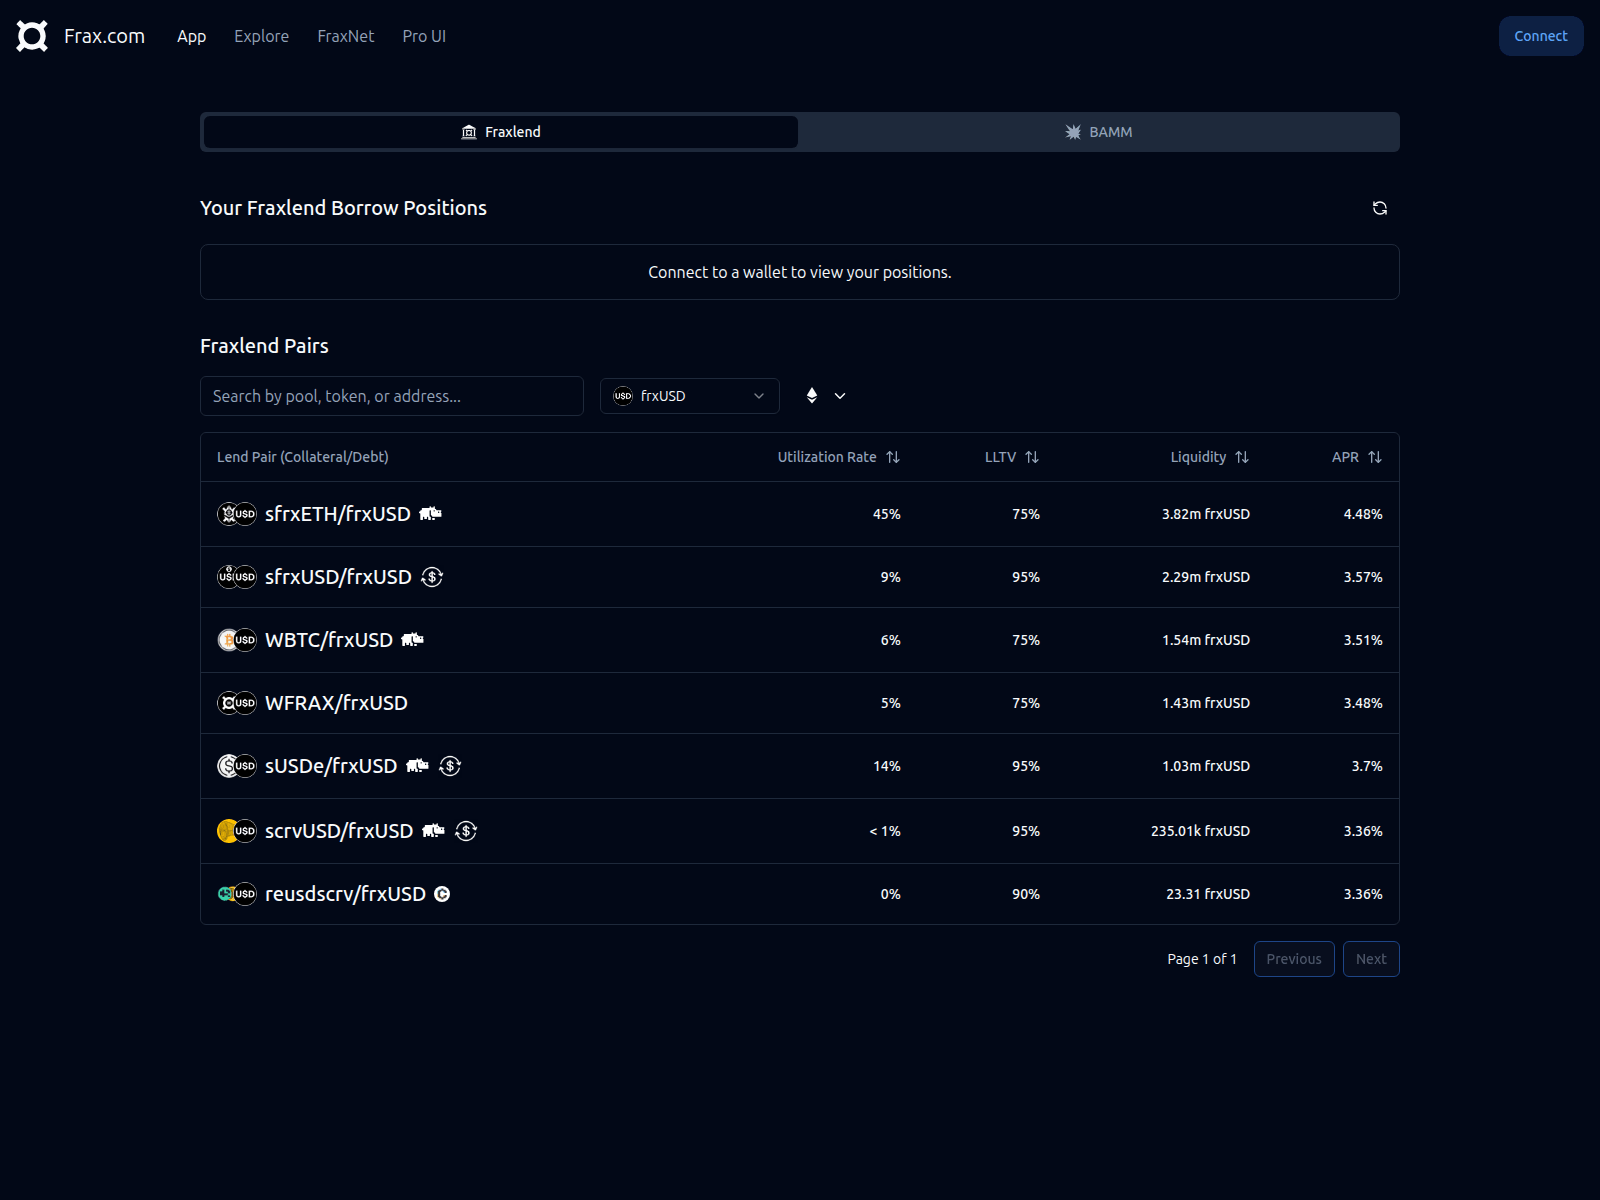This screenshot has width=1600, height=1200.
Task: Sort by APR arrows
Action: coord(1375,457)
